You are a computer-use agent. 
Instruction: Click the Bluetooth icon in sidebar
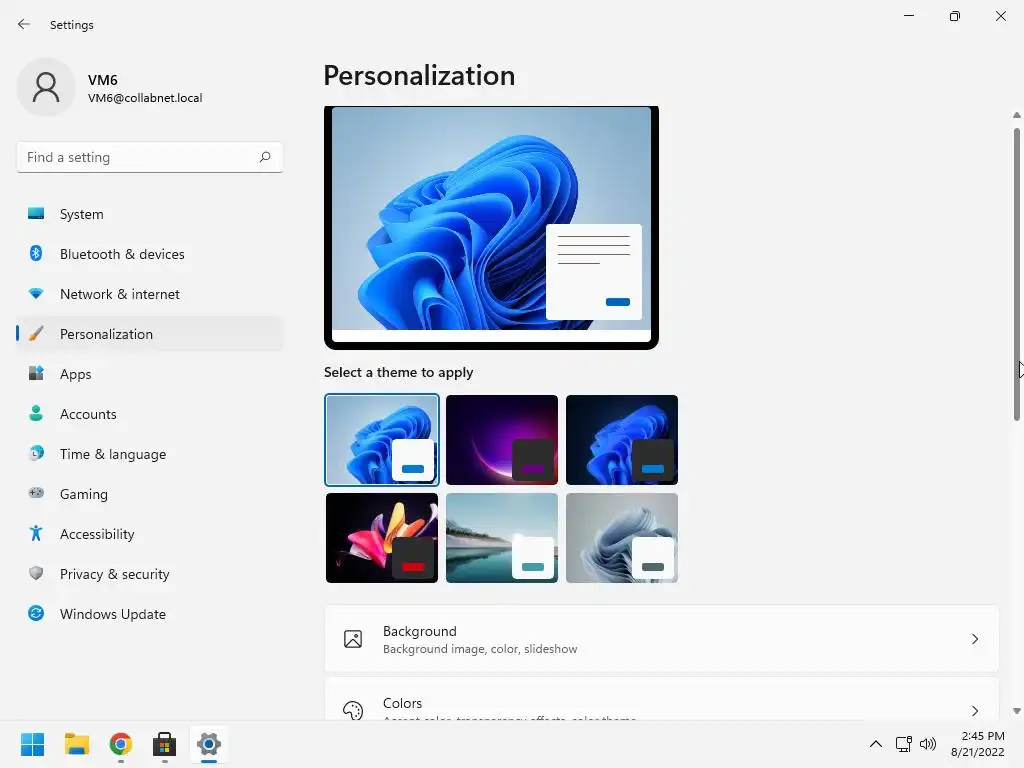pyautogui.click(x=36, y=253)
